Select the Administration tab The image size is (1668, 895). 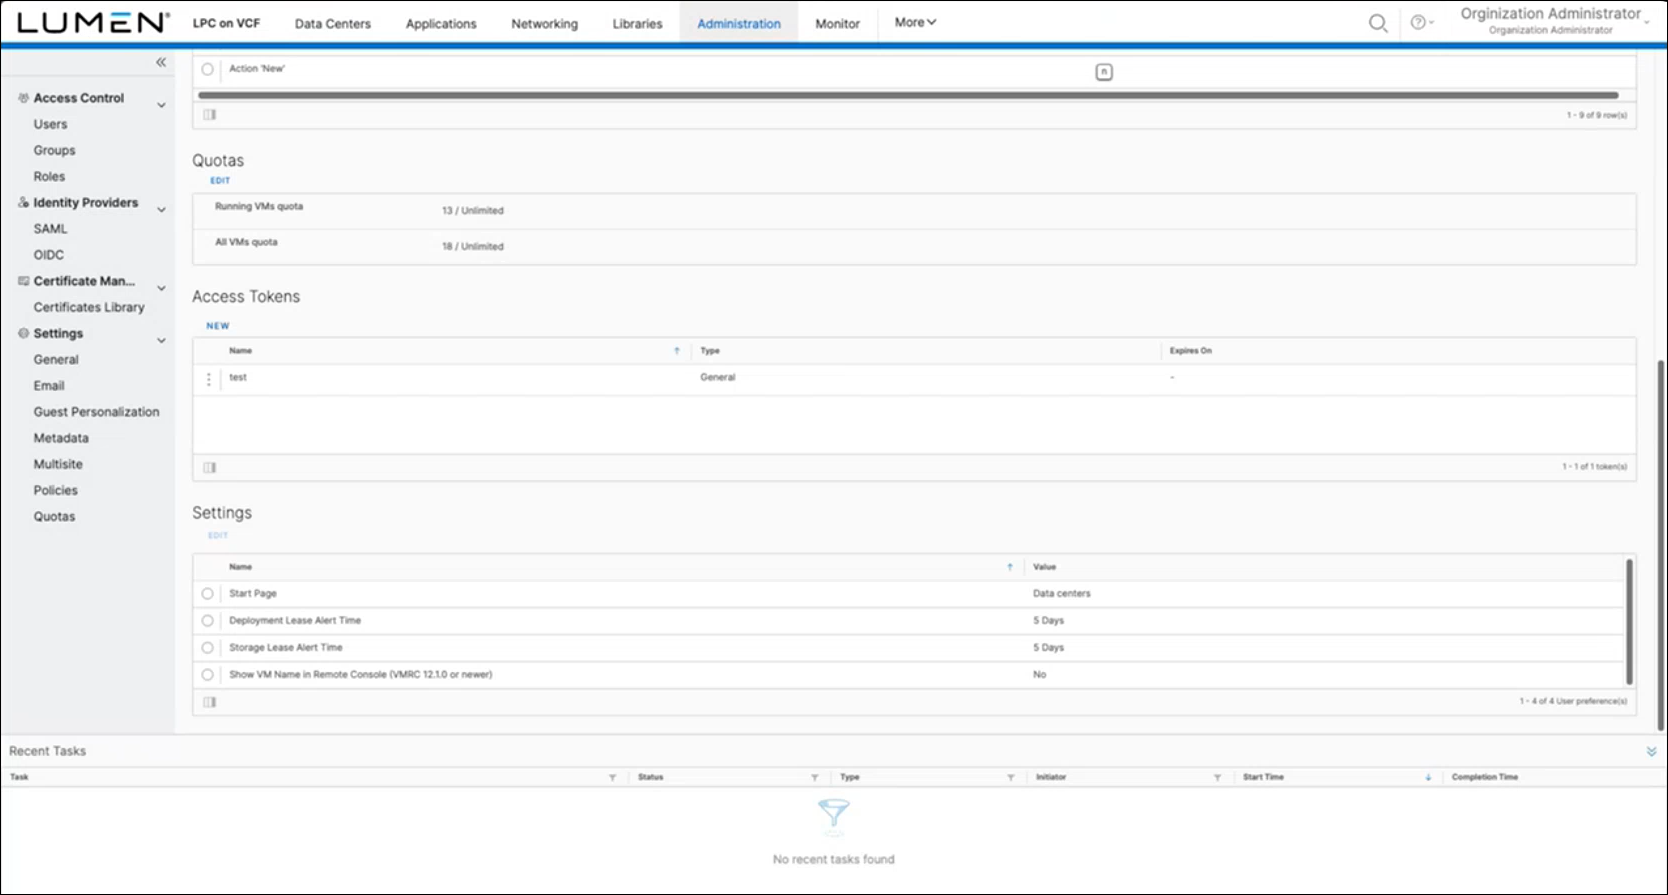739,23
